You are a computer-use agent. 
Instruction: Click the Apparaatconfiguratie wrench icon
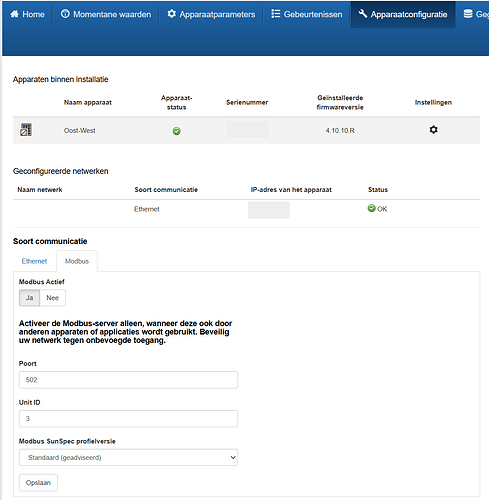coord(363,14)
